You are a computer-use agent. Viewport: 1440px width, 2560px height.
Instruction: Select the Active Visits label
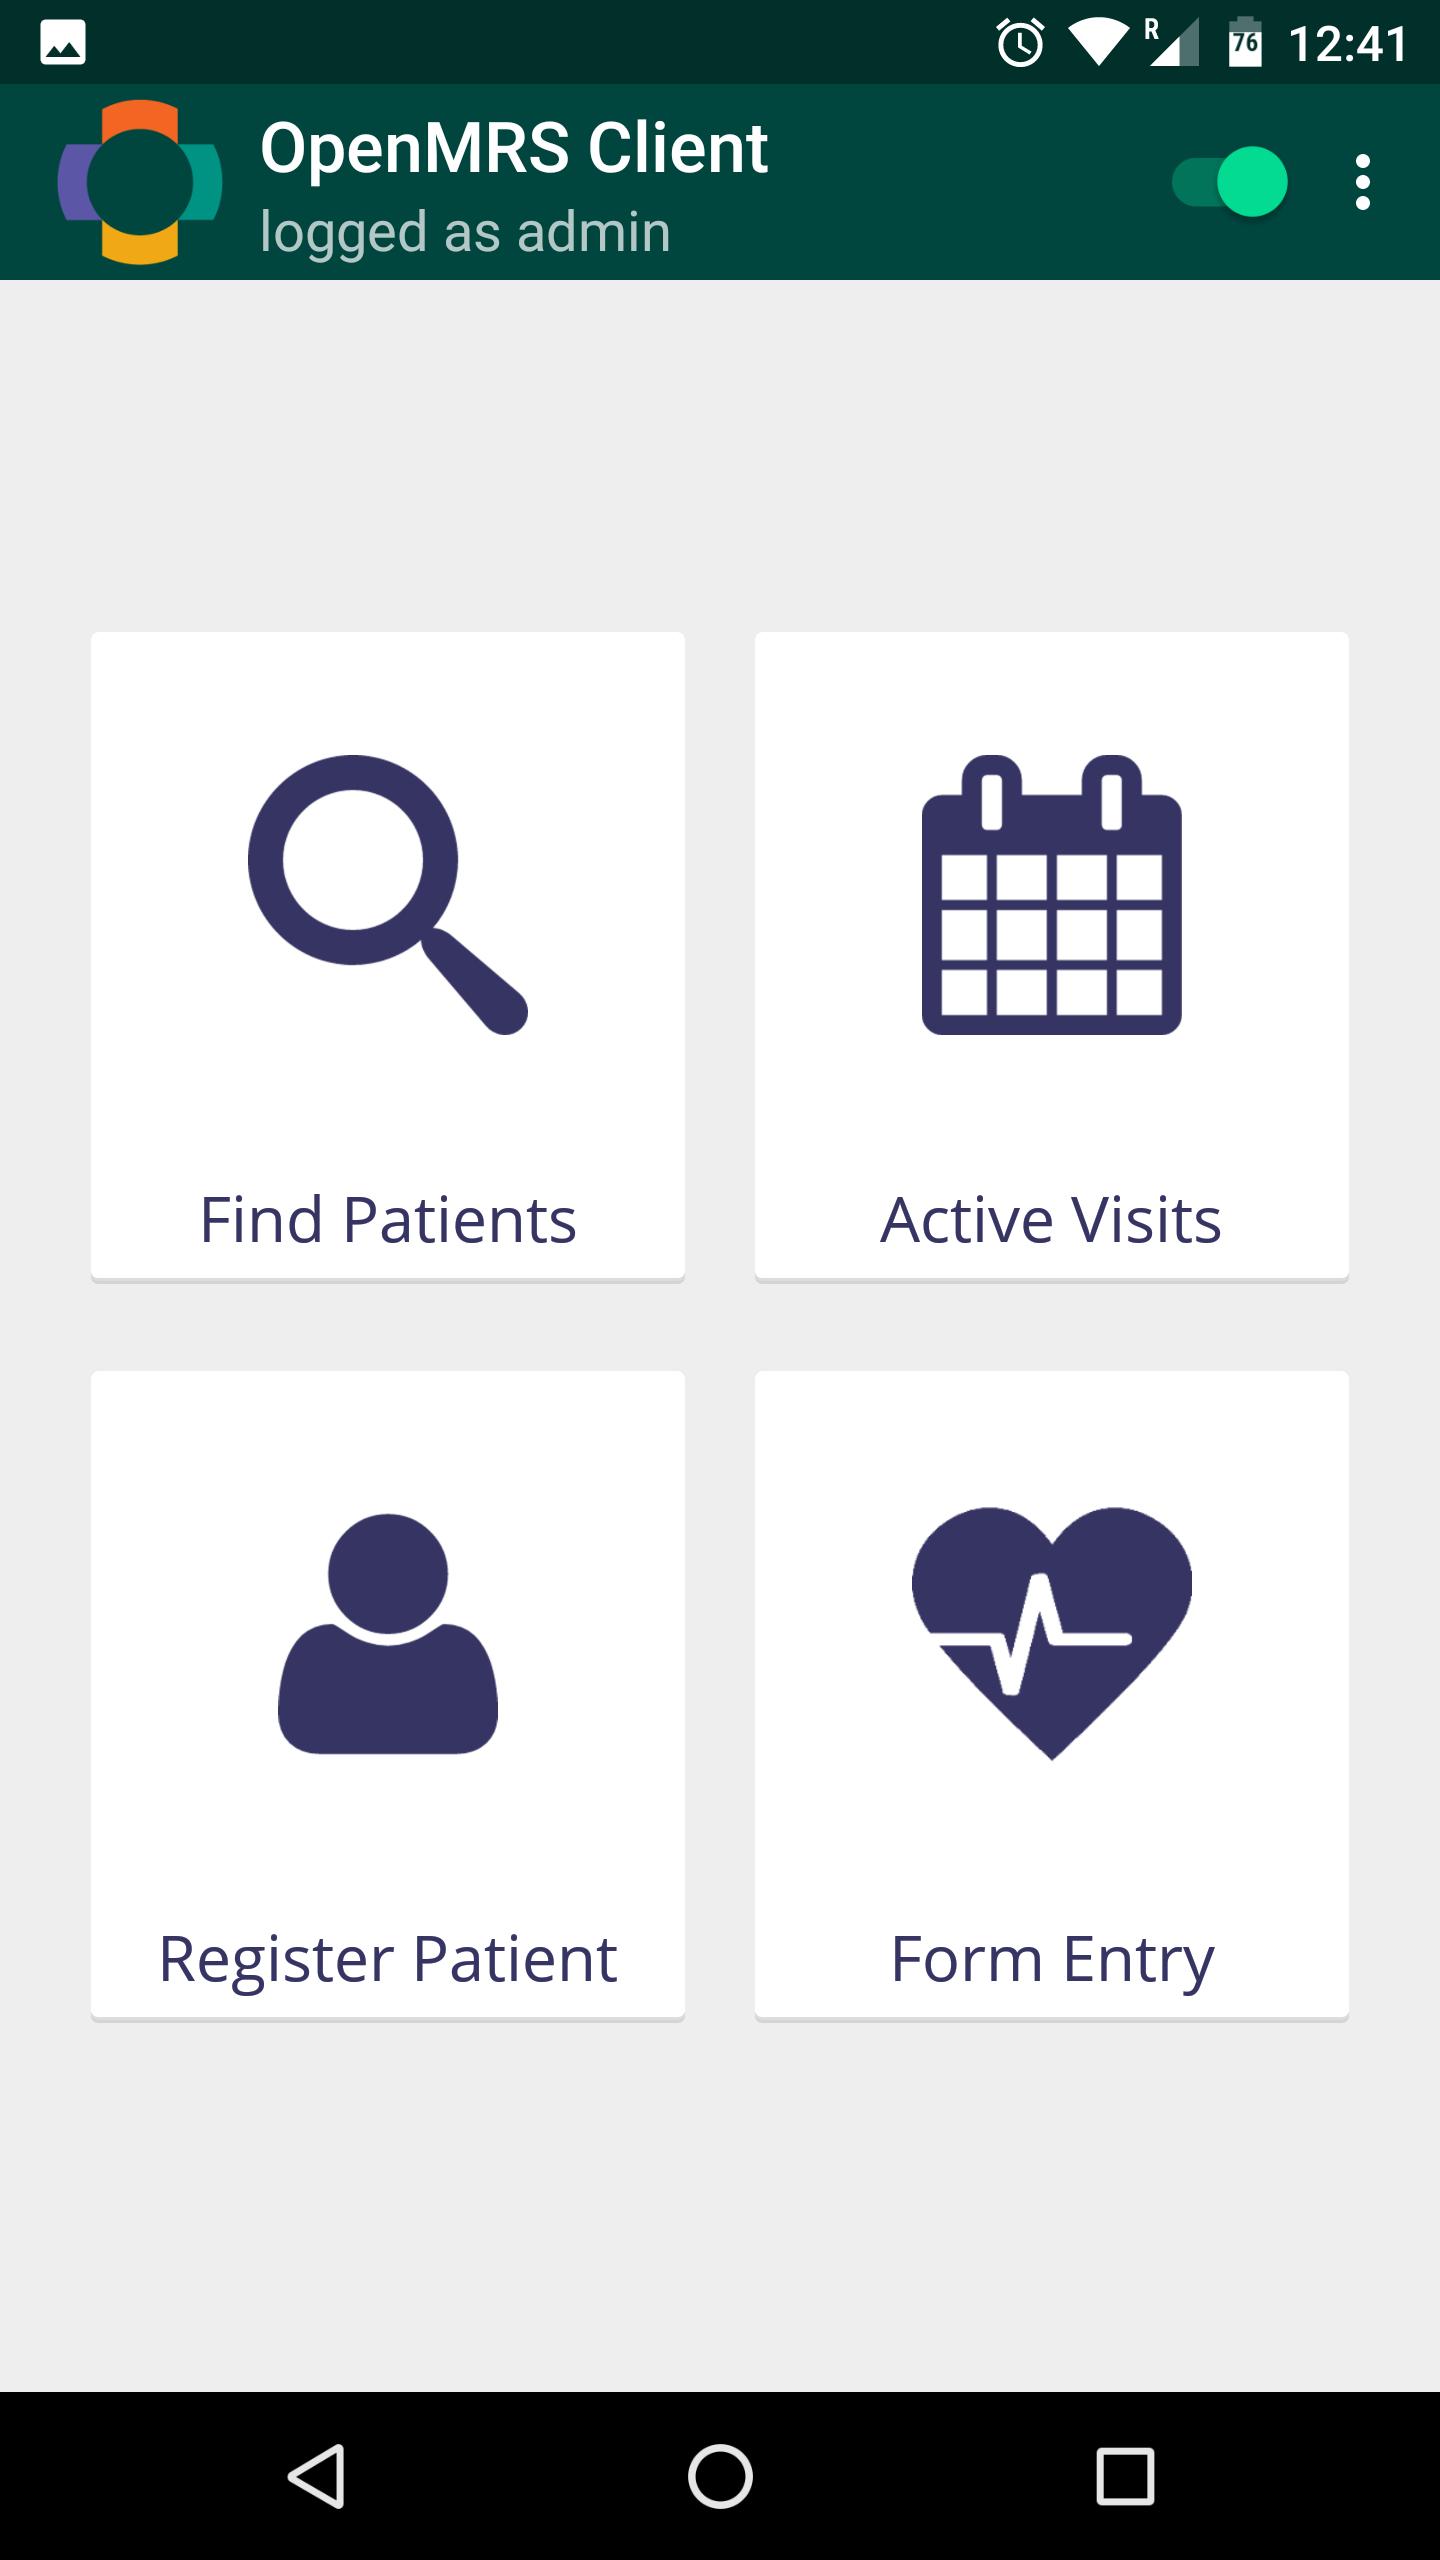[1051, 1220]
